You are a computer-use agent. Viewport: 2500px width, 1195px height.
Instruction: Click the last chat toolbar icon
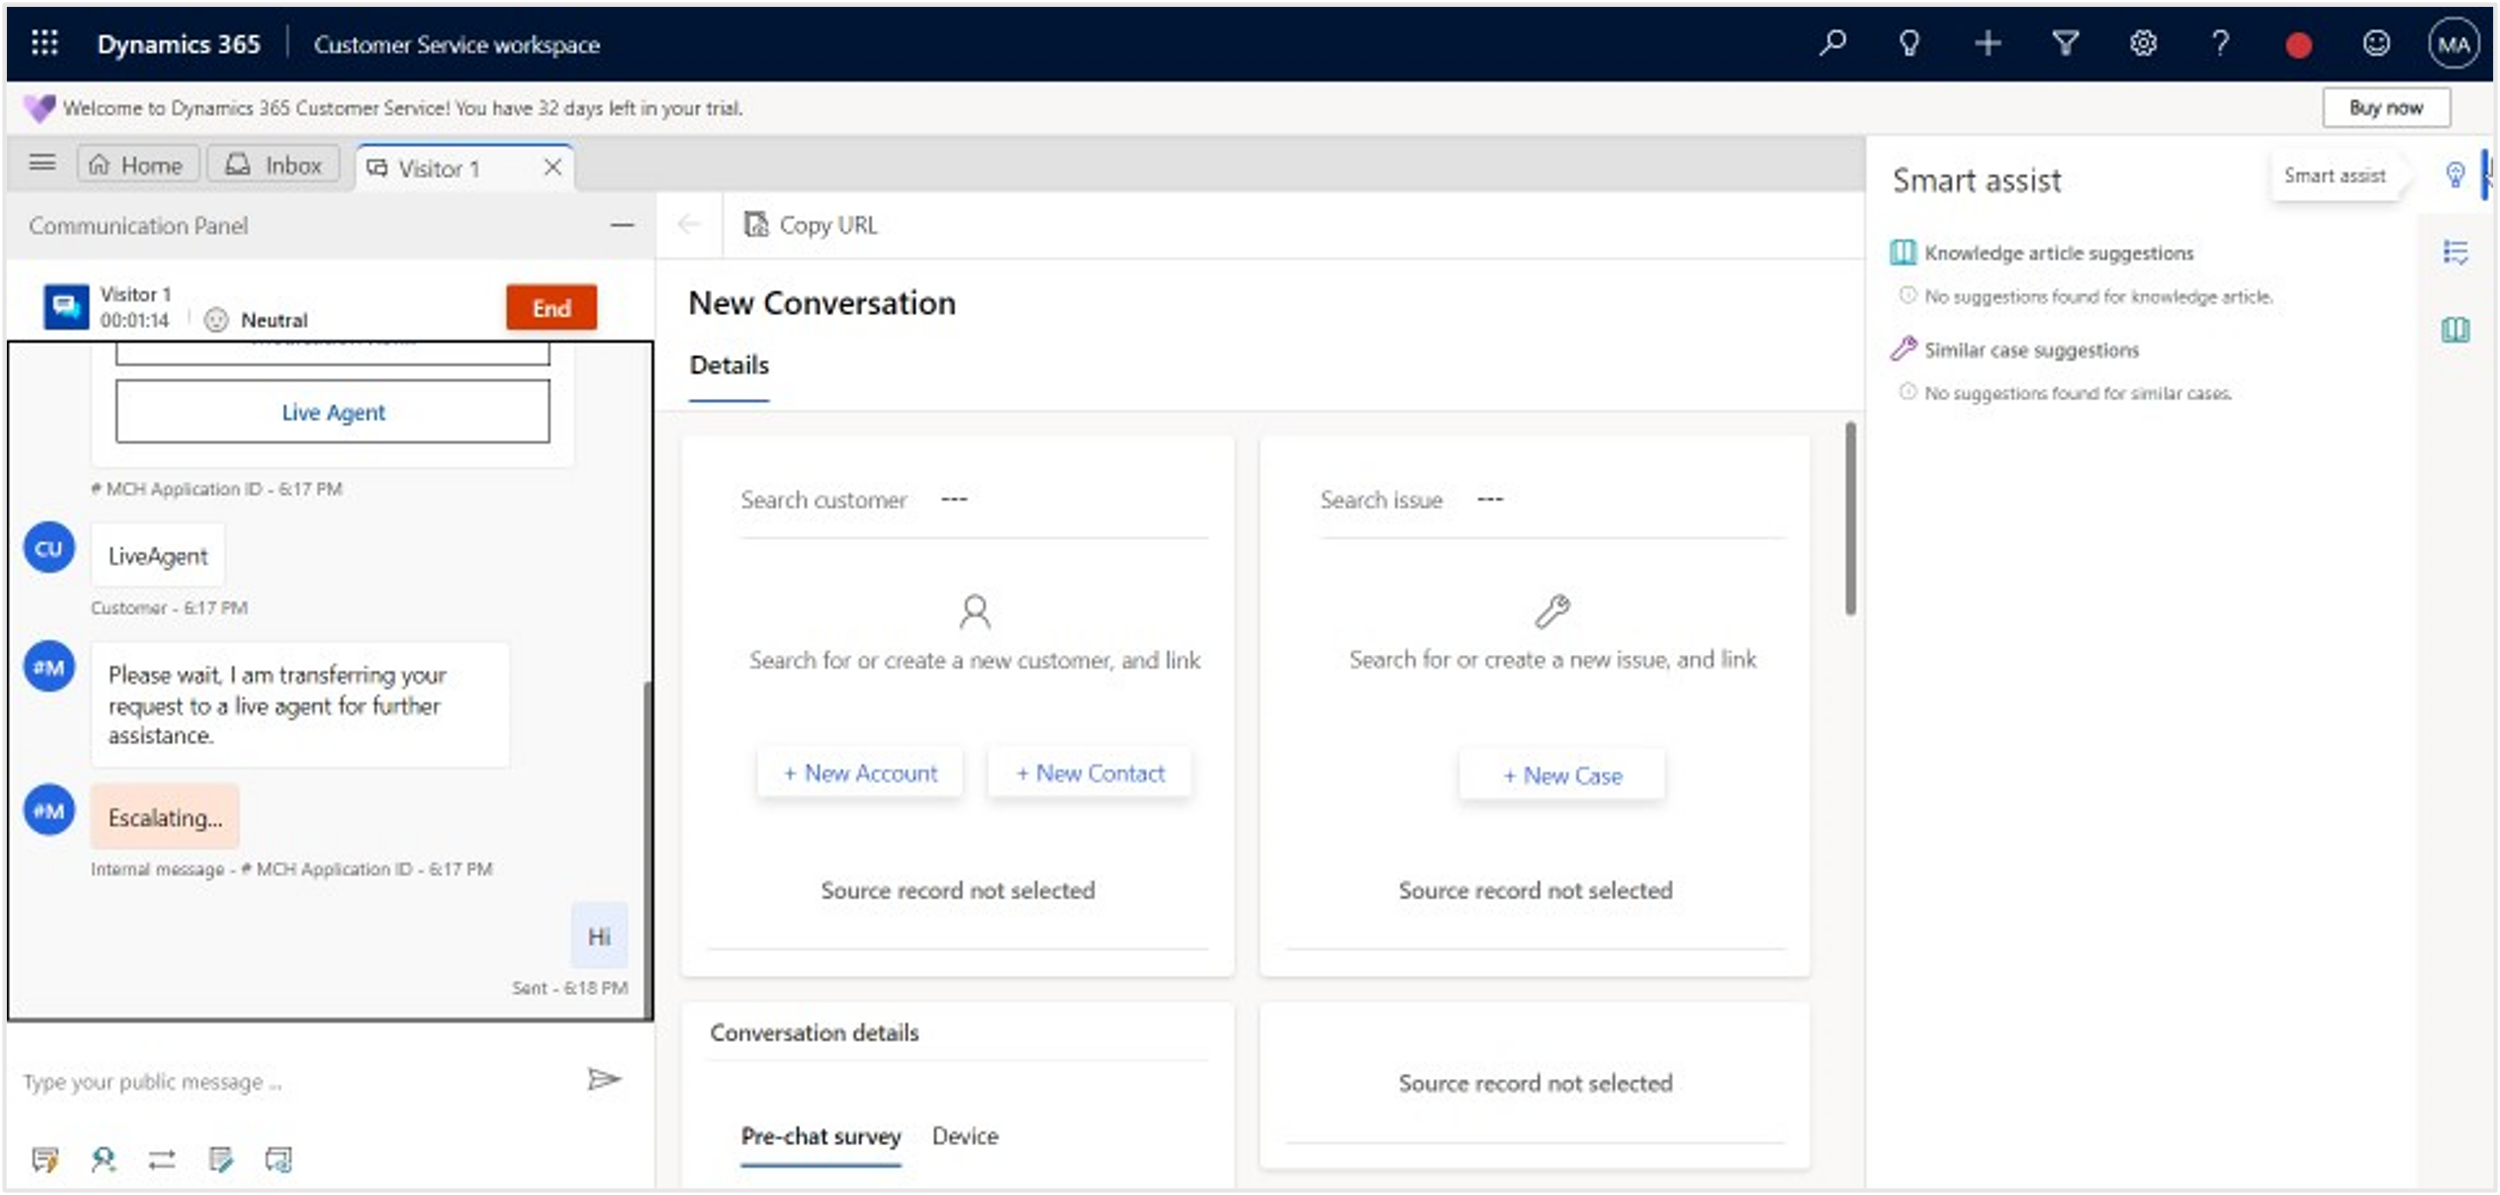[x=278, y=1160]
